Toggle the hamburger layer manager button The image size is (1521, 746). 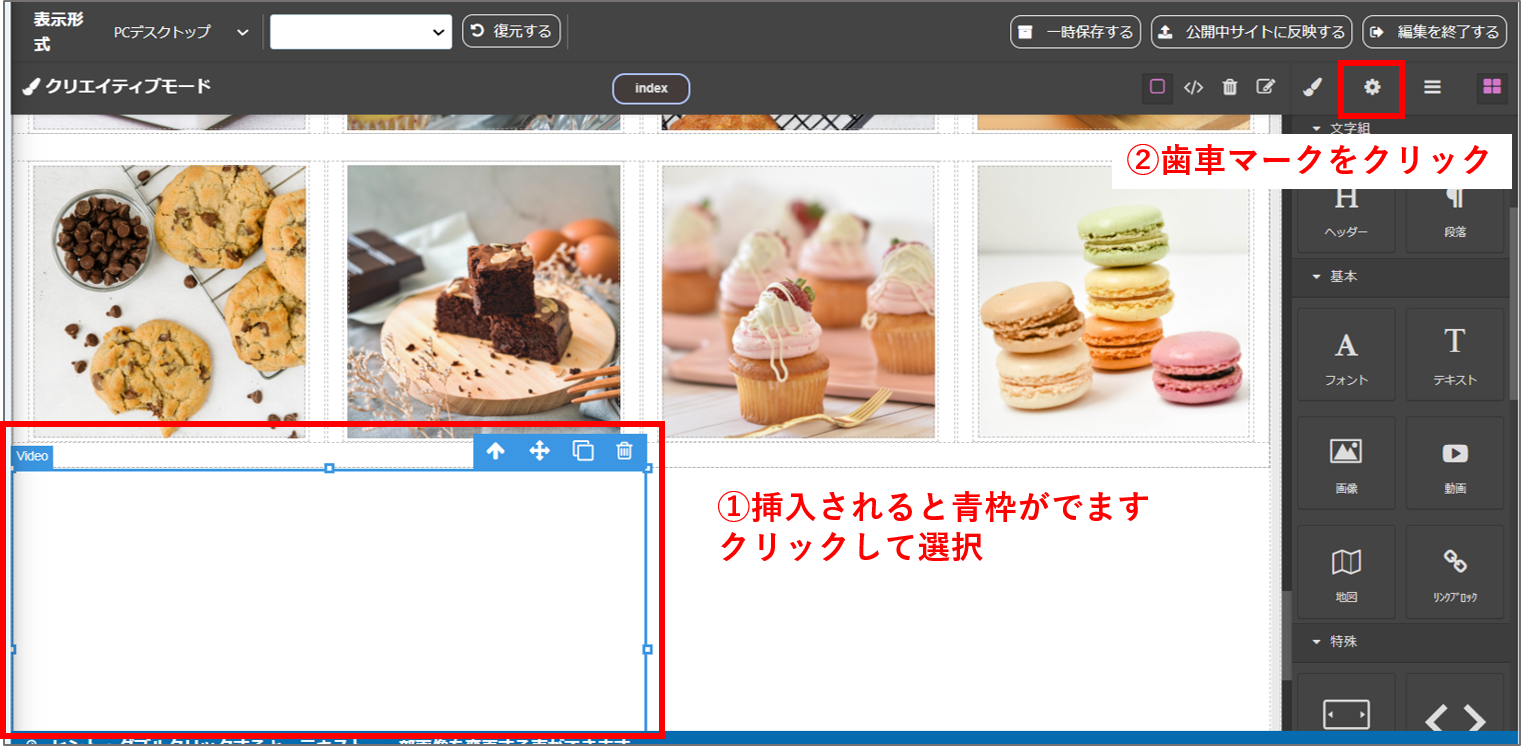pyautogui.click(x=1432, y=87)
